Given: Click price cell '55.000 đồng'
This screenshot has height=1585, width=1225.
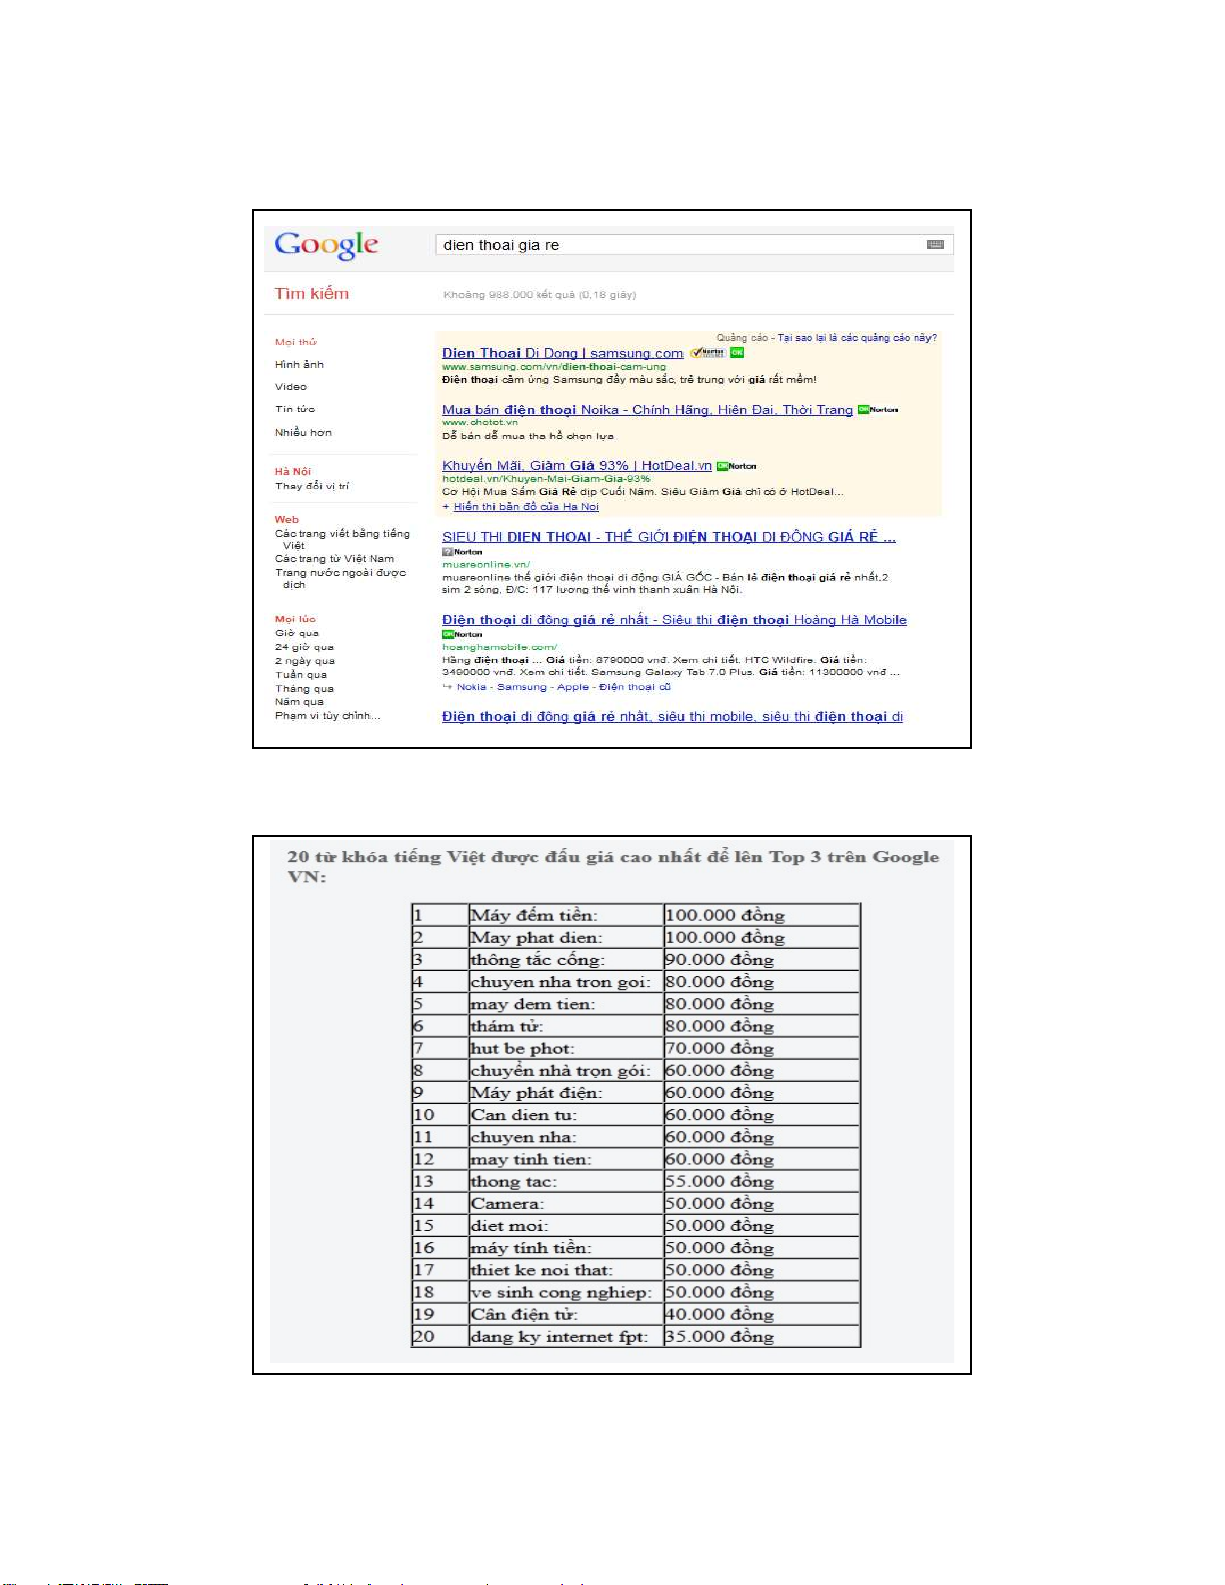Looking at the screenshot, I should point(762,1181).
